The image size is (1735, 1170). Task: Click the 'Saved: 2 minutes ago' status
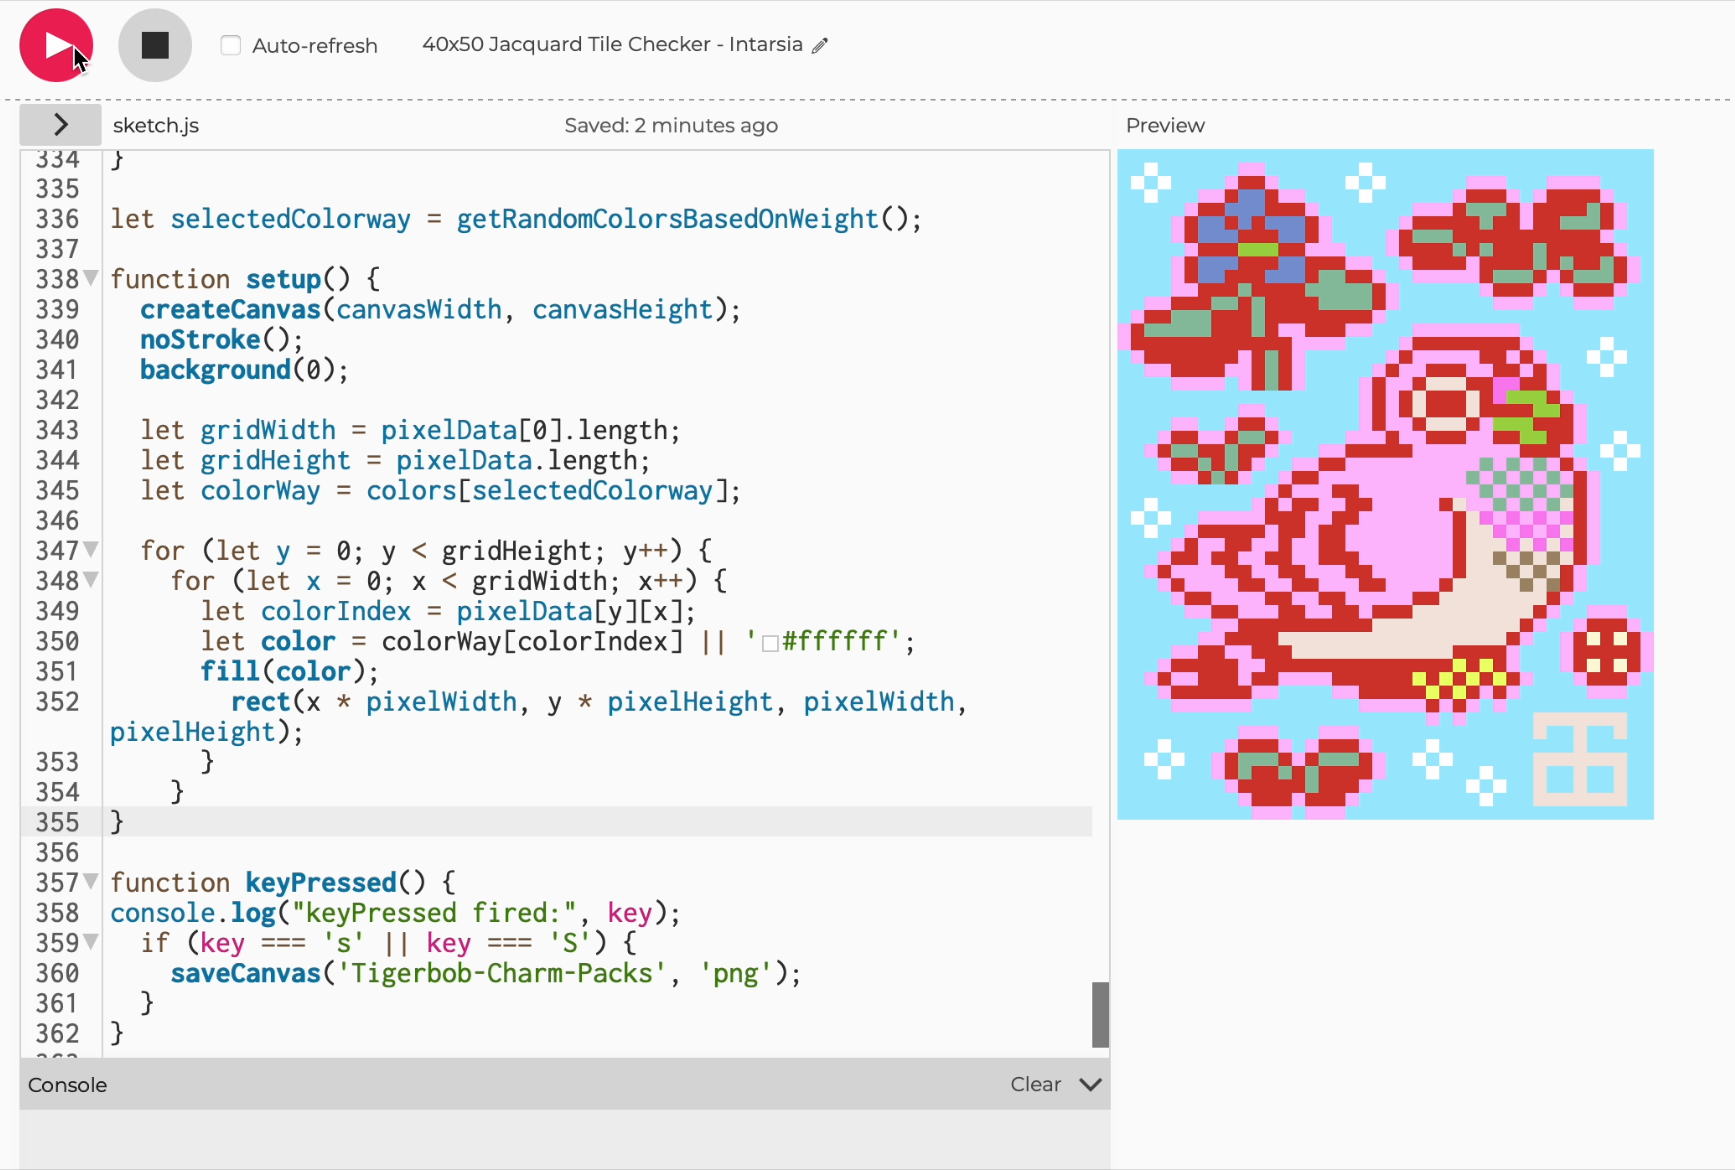tap(671, 125)
